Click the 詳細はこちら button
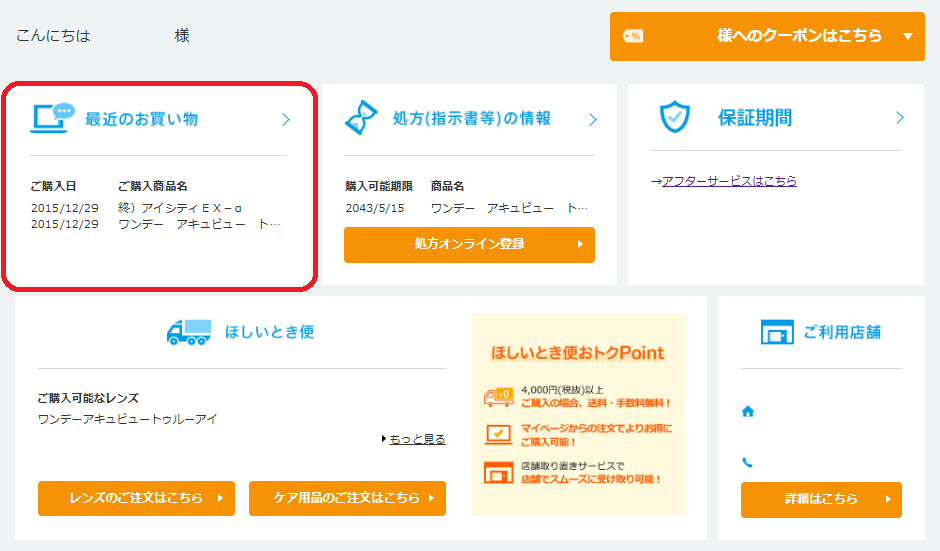This screenshot has height=551, width=940. 821,499
